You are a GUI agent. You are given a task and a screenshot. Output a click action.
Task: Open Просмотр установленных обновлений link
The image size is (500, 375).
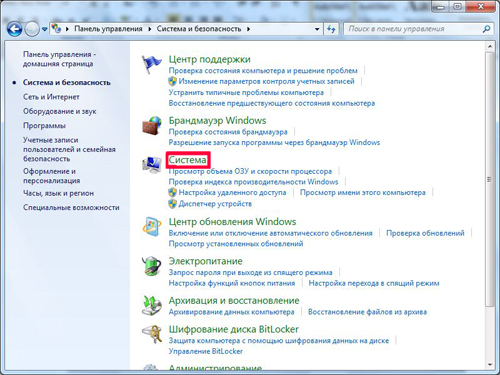[x=236, y=244]
